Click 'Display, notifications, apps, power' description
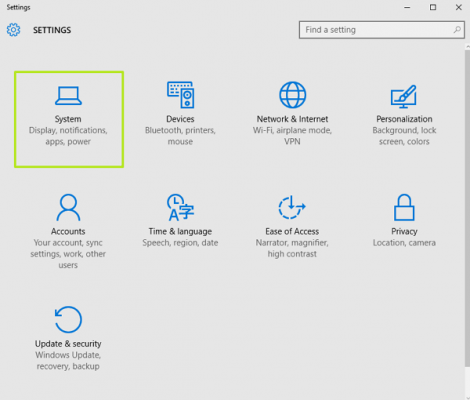470x400 pixels. (68, 136)
